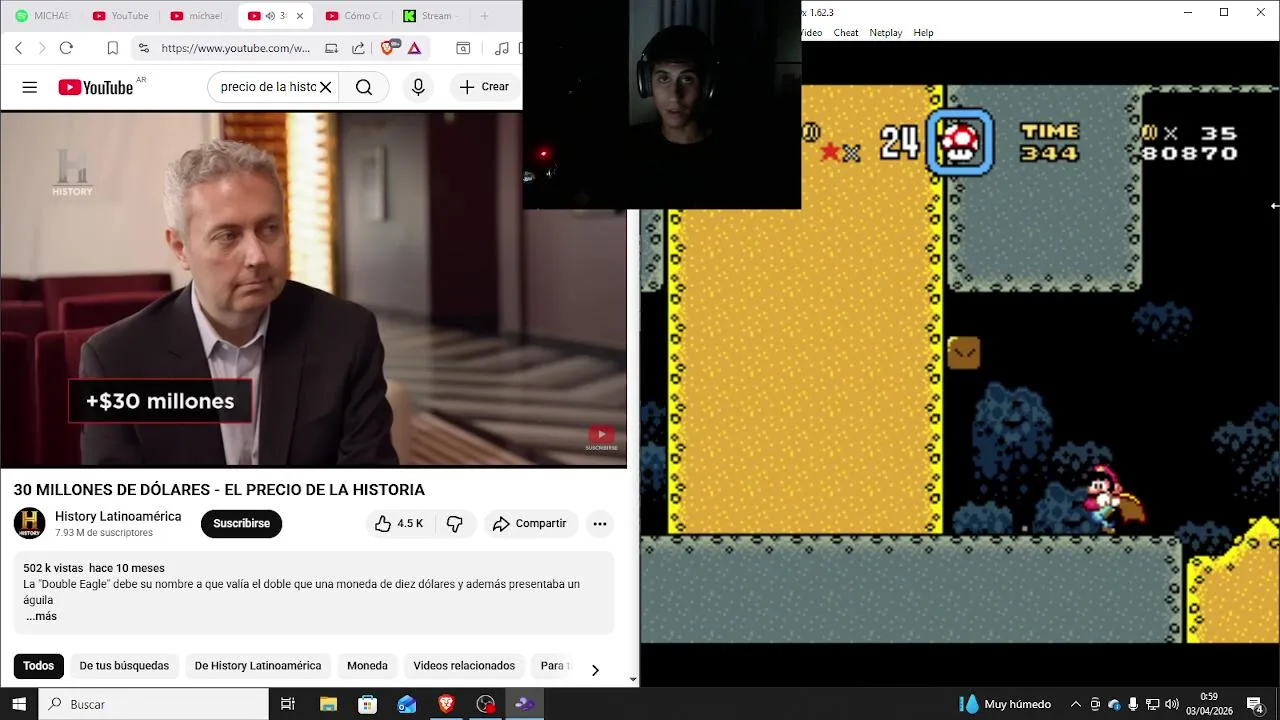Open site settings icon in address bar
The width and height of the screenshot is (1280, 720).
144,48
